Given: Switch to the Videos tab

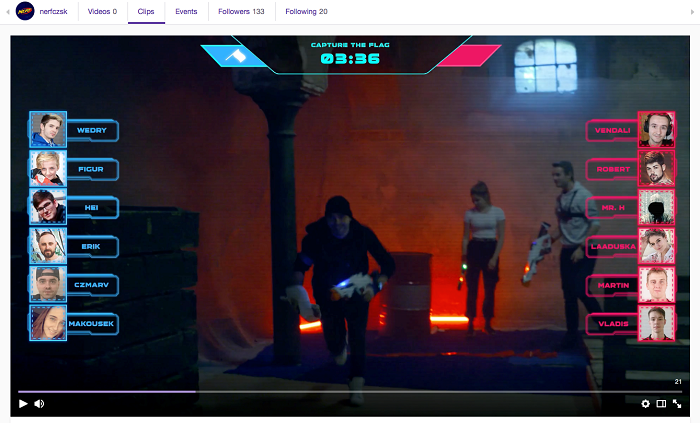Looking at the screenshot, I should point(102,12).
